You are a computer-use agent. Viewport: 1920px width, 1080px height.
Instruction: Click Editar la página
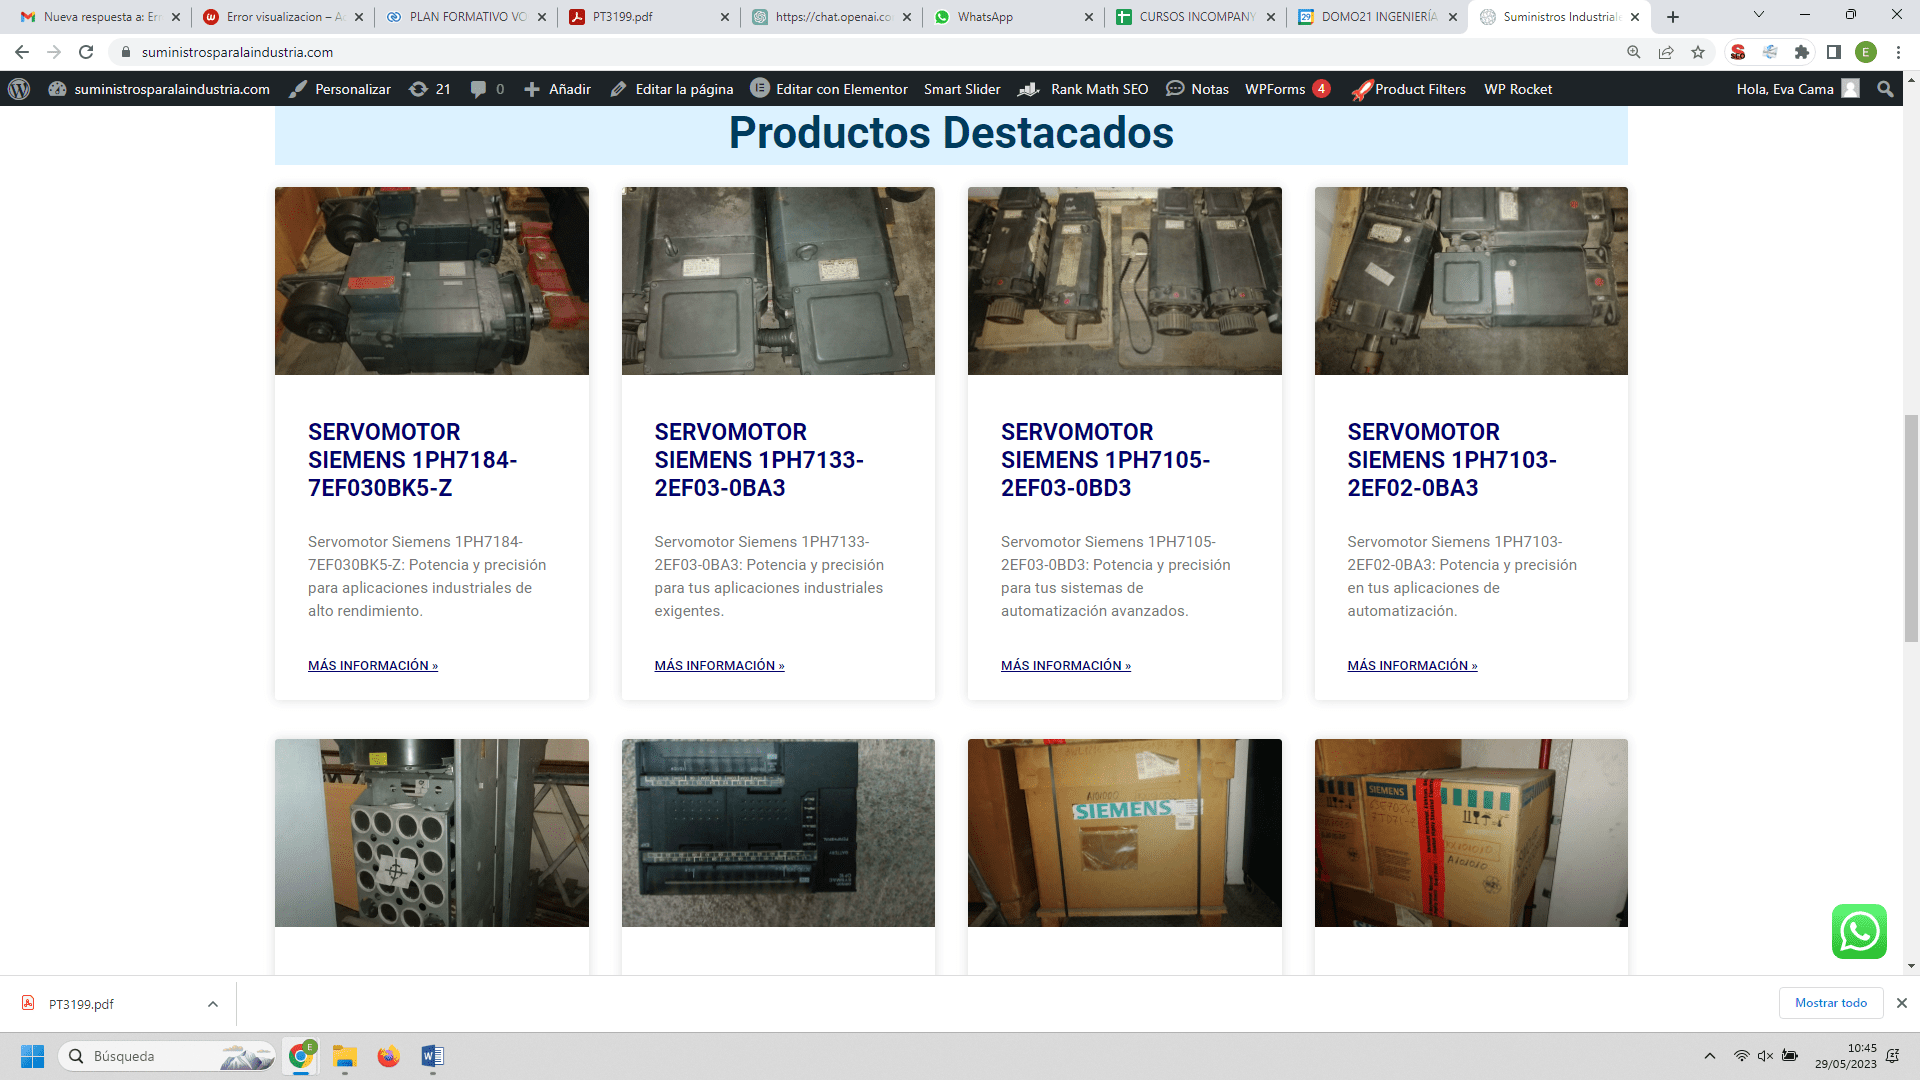(672, 89)
